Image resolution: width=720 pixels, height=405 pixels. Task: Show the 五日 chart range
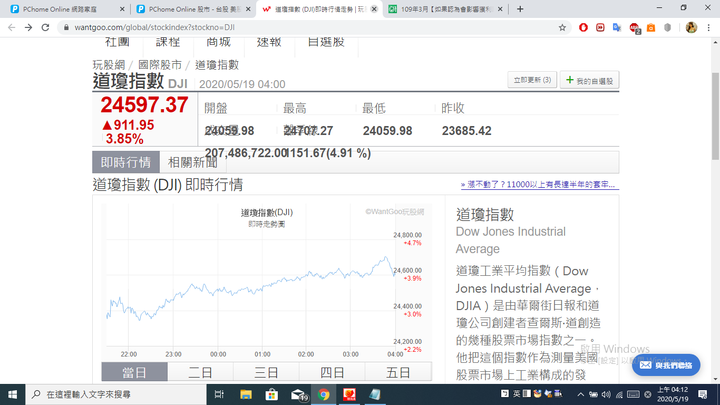[398, 372]
